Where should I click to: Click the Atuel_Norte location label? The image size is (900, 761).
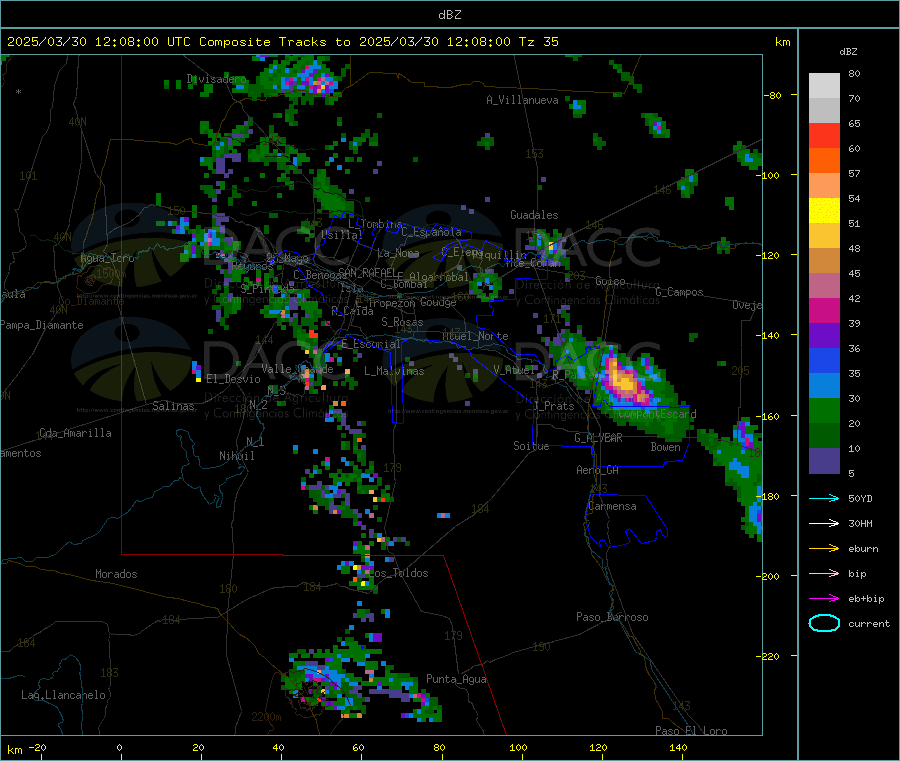[x=475, y=336]
